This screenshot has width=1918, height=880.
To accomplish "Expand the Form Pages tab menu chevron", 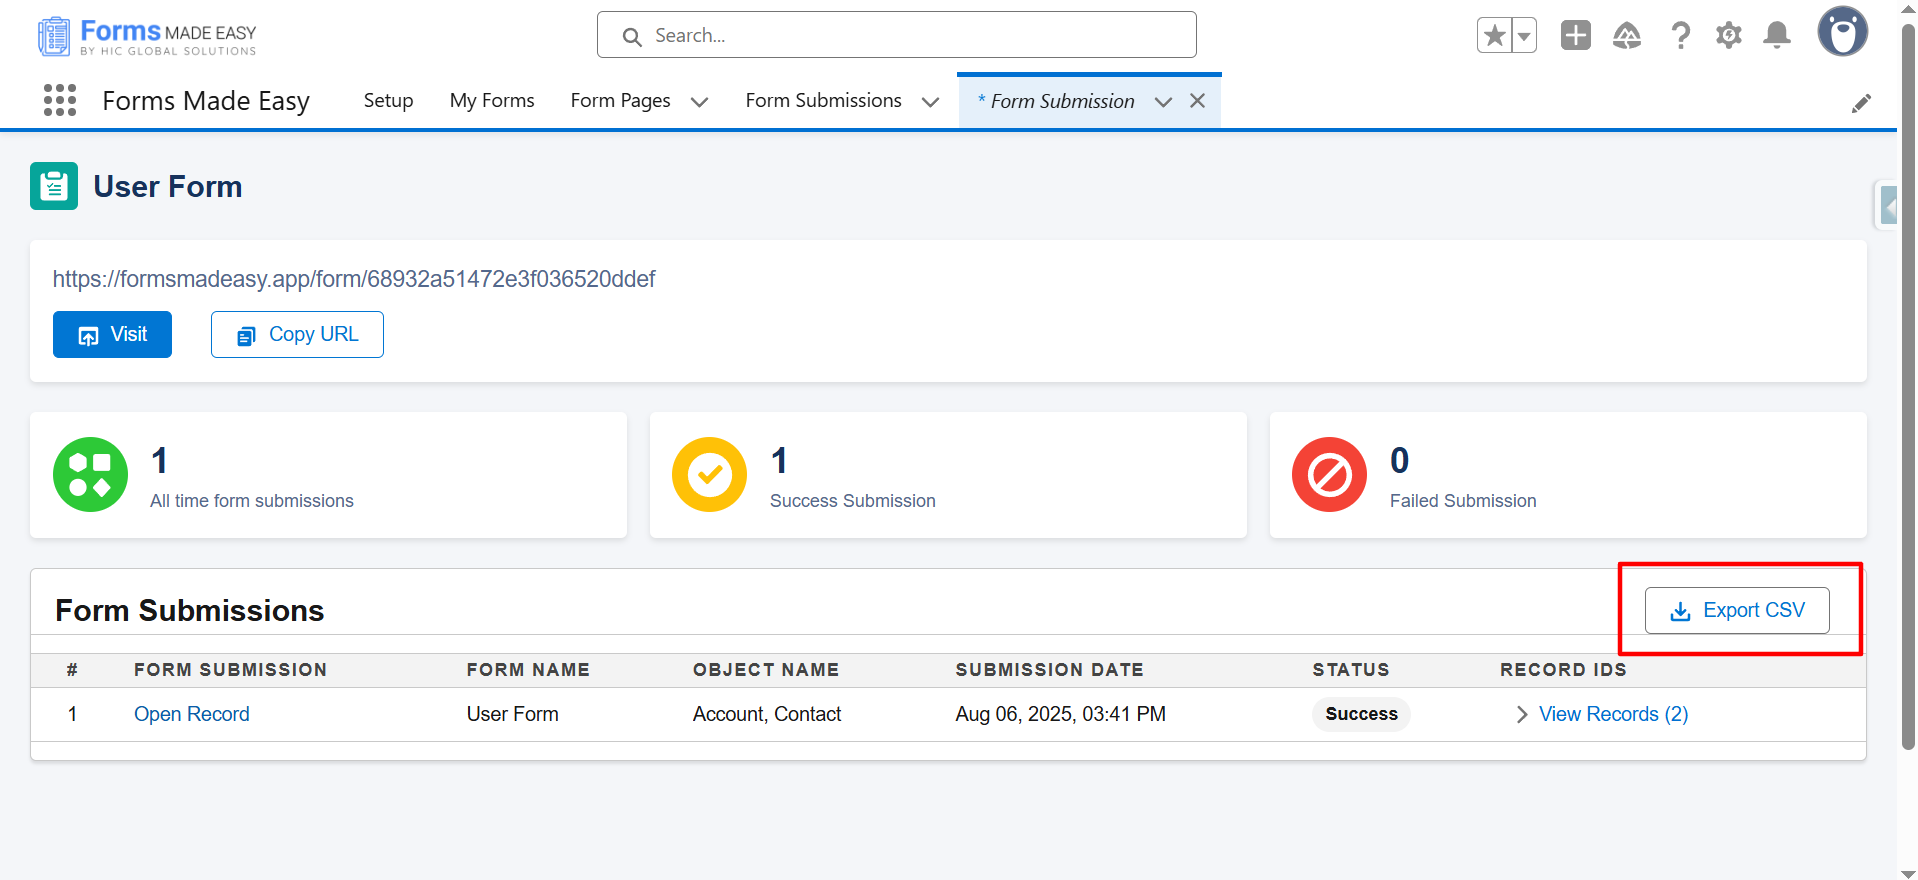I will tap(700, 102).
